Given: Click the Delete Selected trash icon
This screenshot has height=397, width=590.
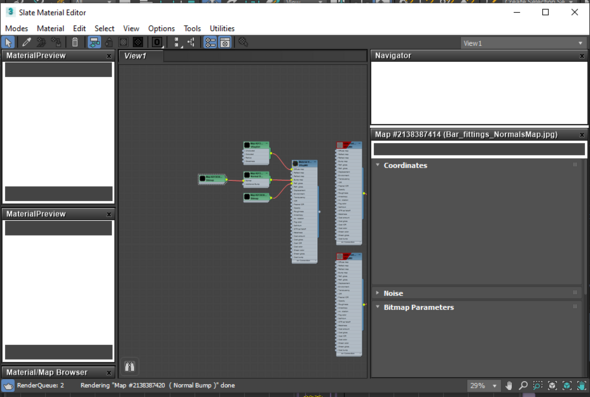Looking at the screenshot, I should 75,42.
